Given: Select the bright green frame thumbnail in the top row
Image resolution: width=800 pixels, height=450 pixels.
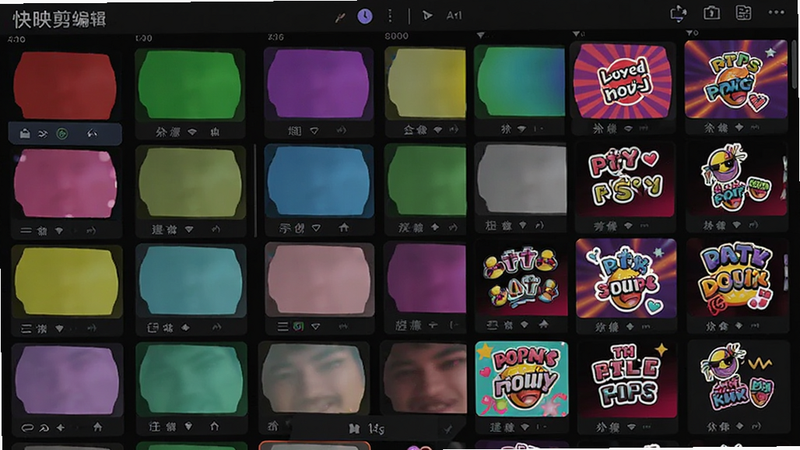Looking at the screenshot, I should coord(190,85).
